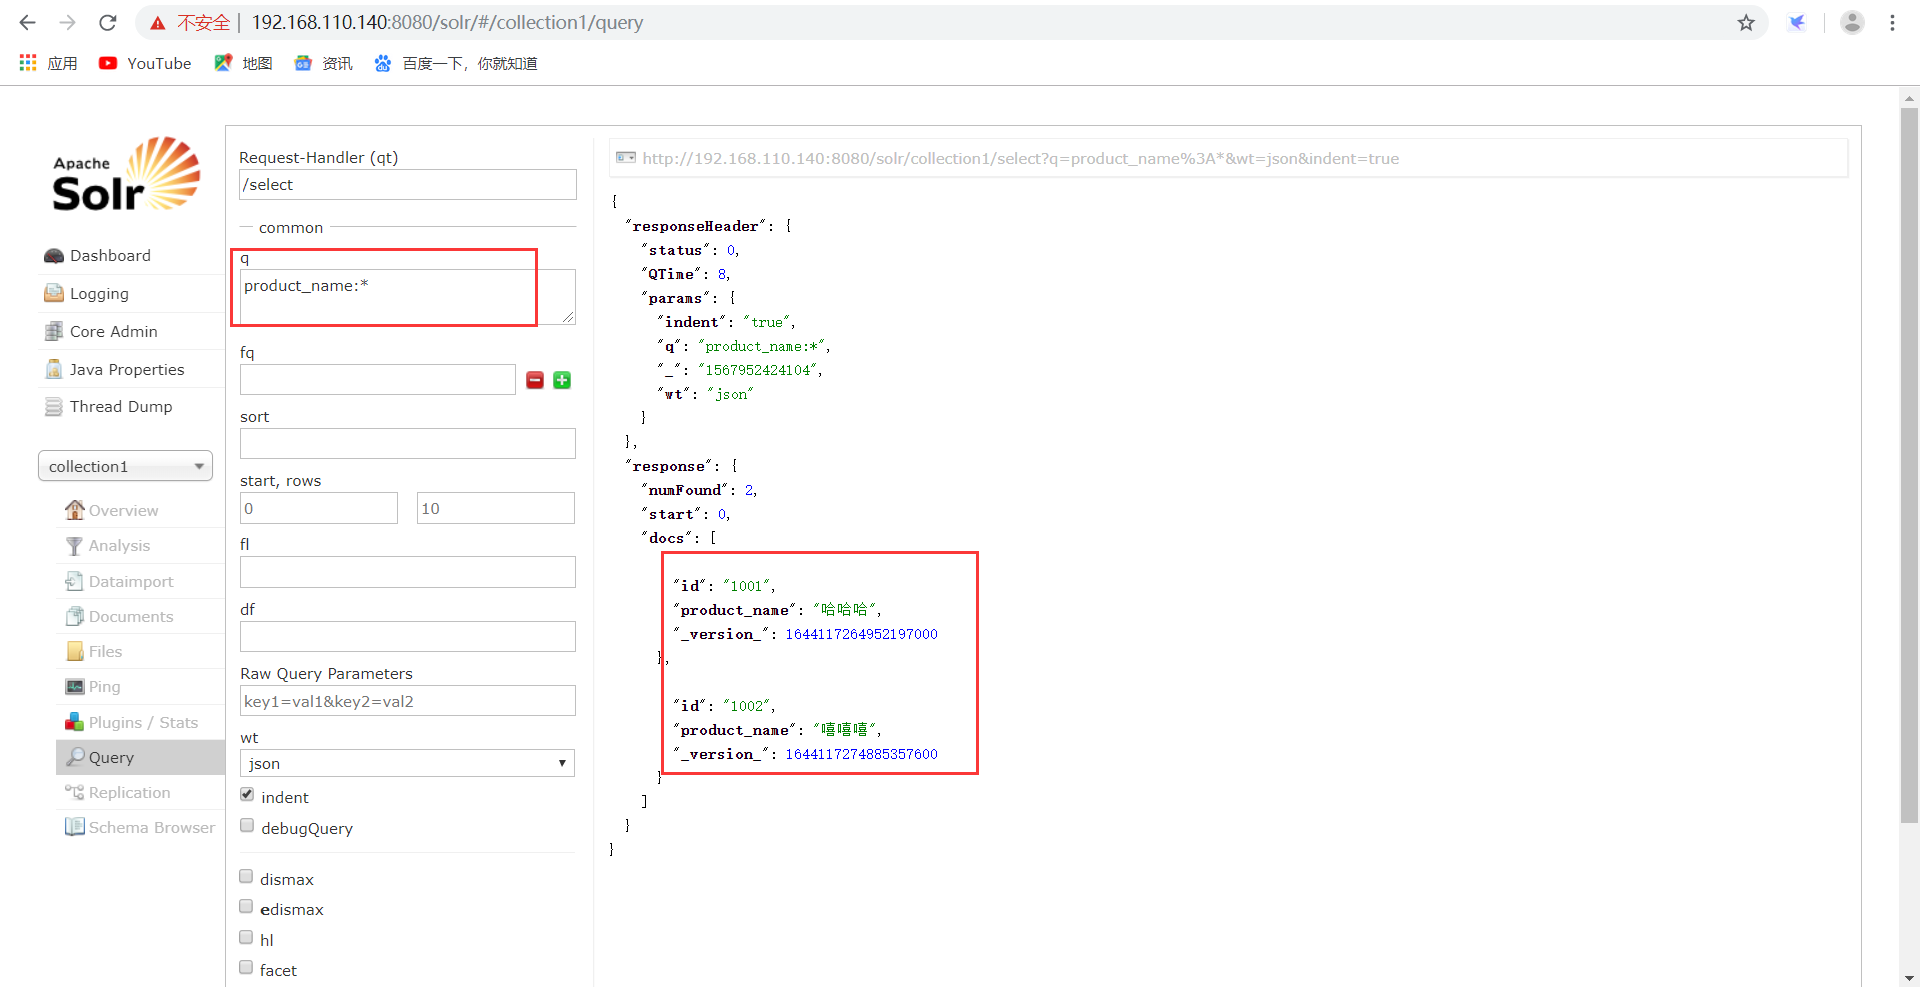The image size is (1920, 987).
Task: Click the Request-Handler /select input
Action: click(x=408, y=185)
